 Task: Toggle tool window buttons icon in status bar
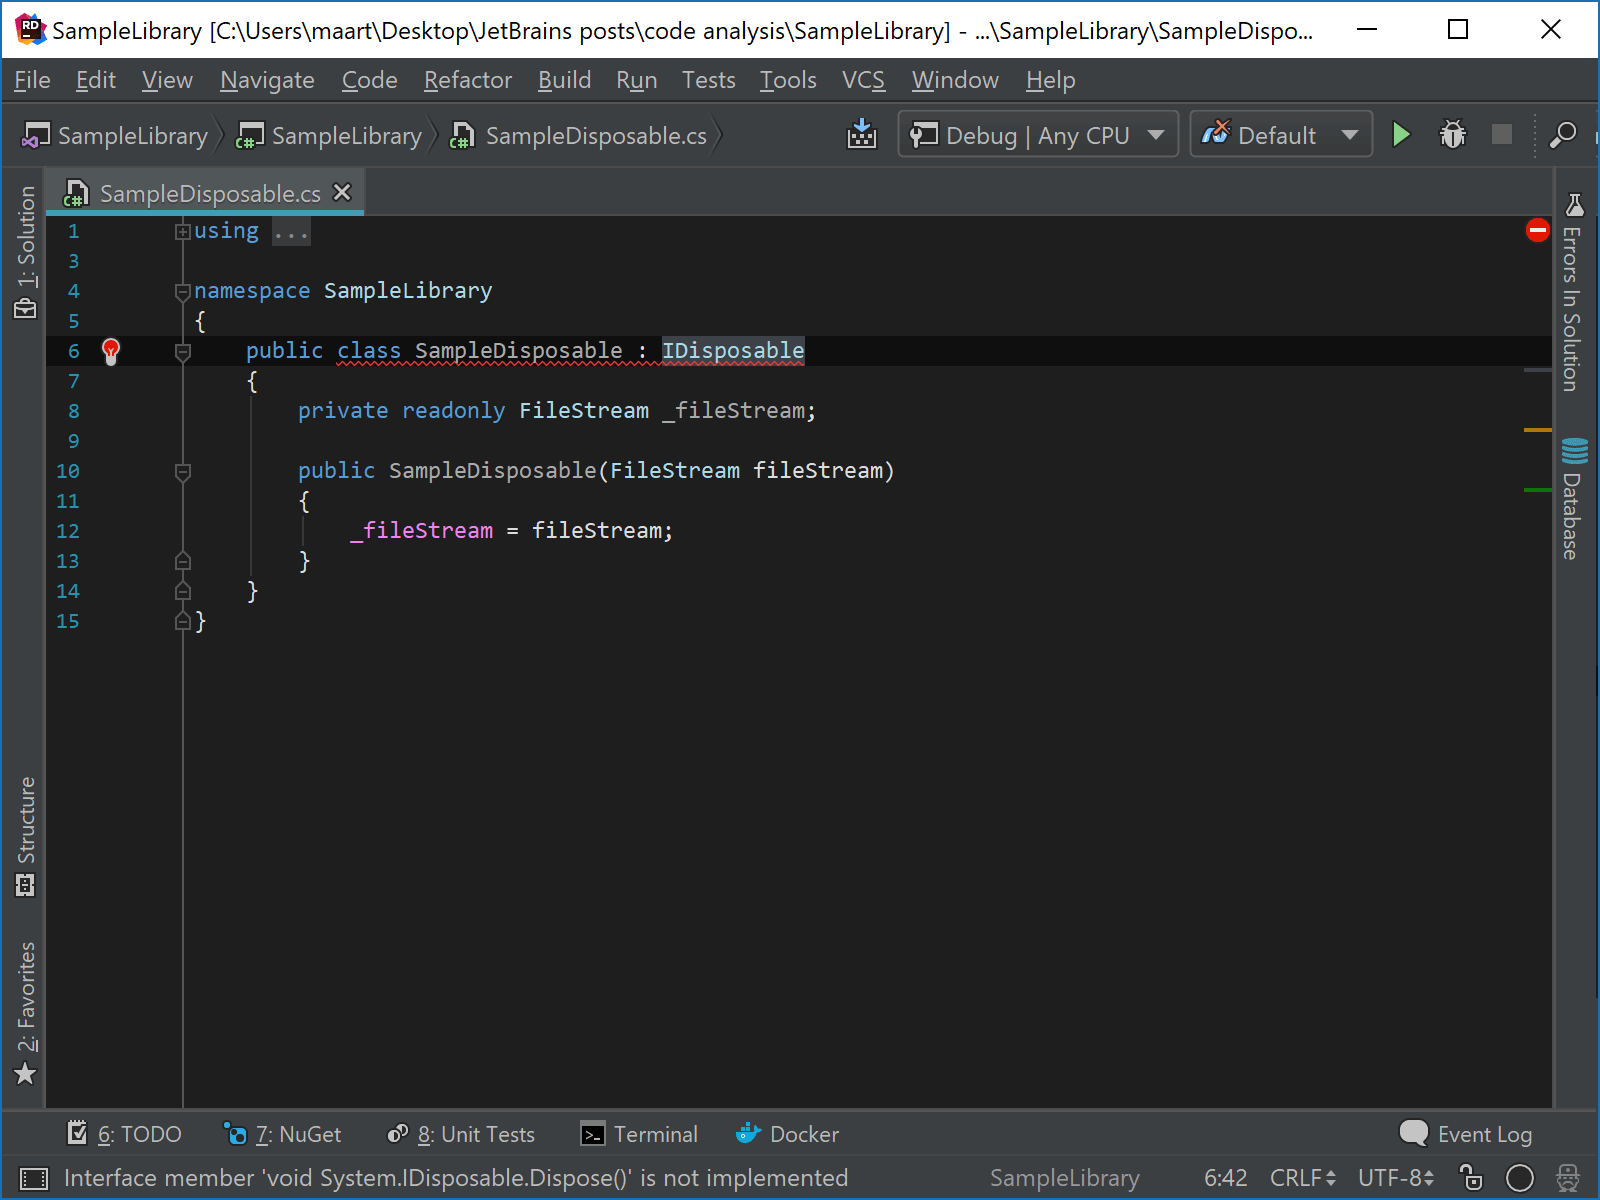coord(34,1178)
